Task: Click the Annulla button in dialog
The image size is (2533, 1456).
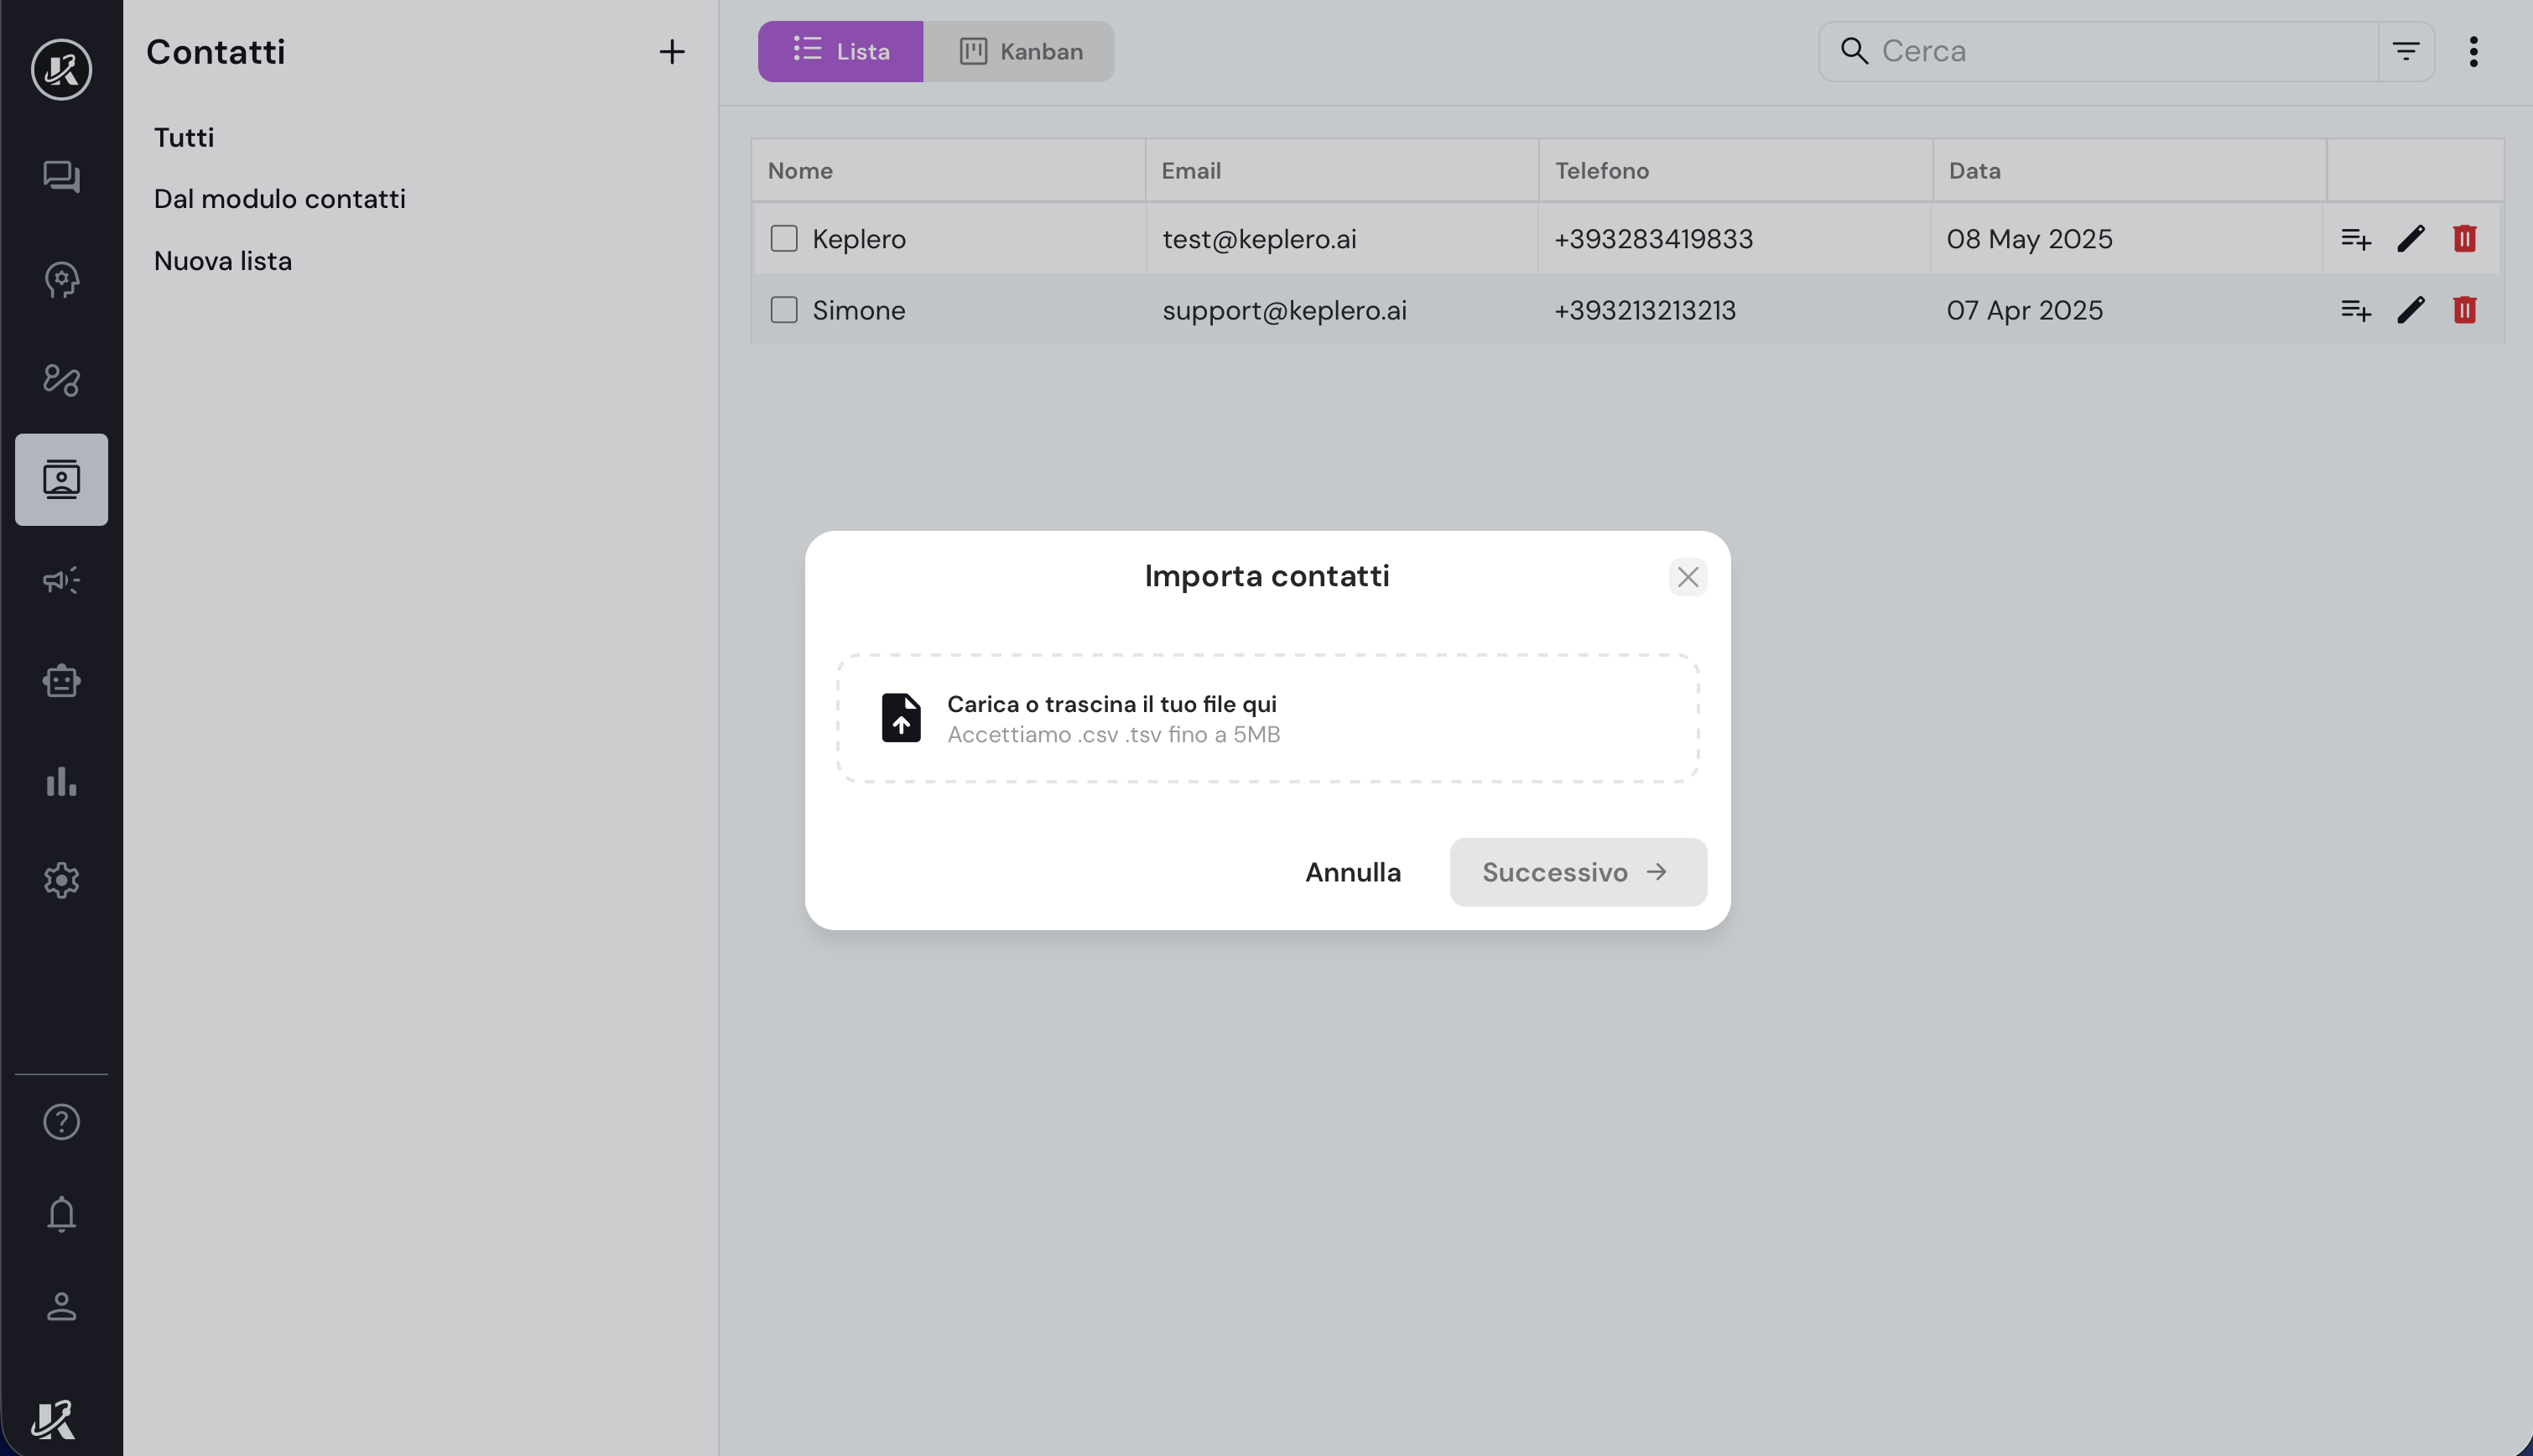Action: (x=1352, y=872)
